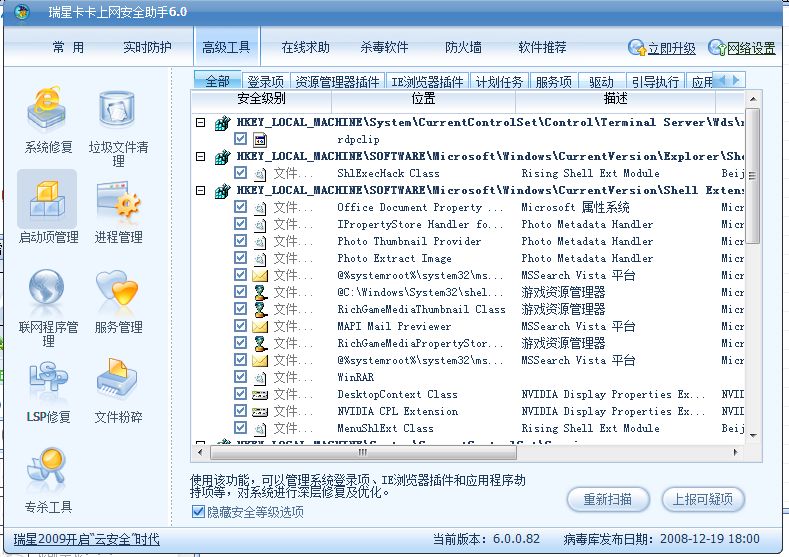Click the 安全级别 column header
Screen dimensions: 789x557
pyautogui.click(x=261, y=99)
